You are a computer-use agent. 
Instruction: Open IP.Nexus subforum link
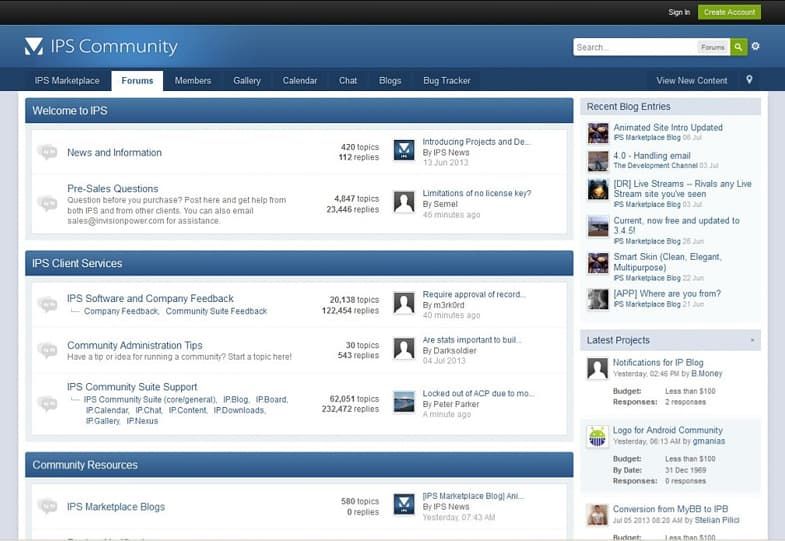(142, 421)
